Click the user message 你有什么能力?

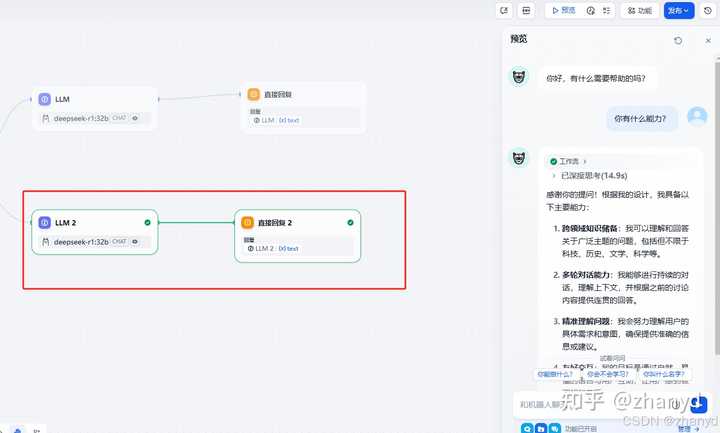click(x=640, y=118)
